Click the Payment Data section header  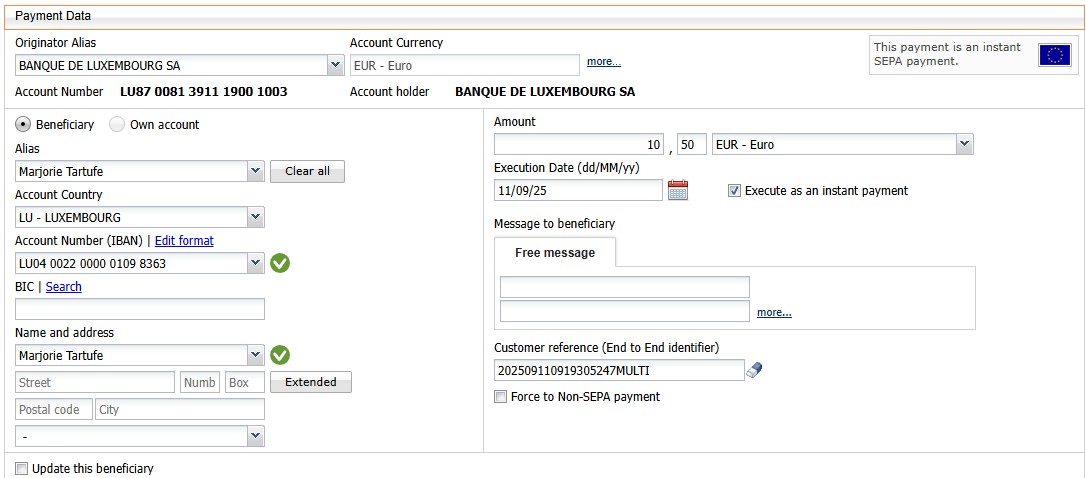coord(543,16)
